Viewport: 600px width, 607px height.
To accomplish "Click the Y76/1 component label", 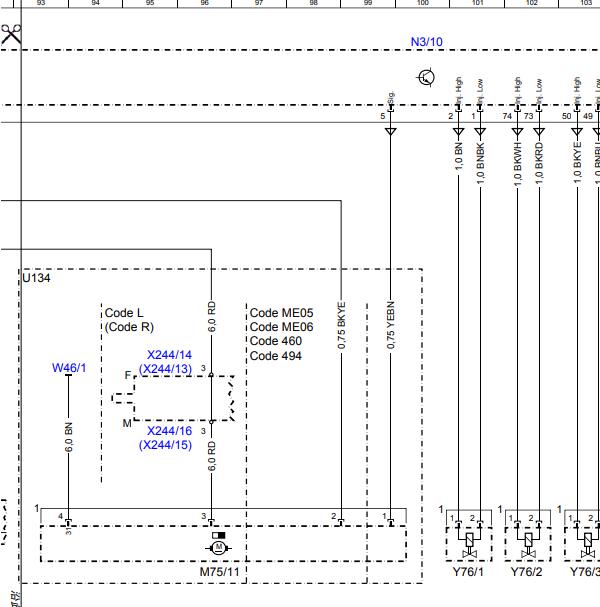I will coord(468,572).
